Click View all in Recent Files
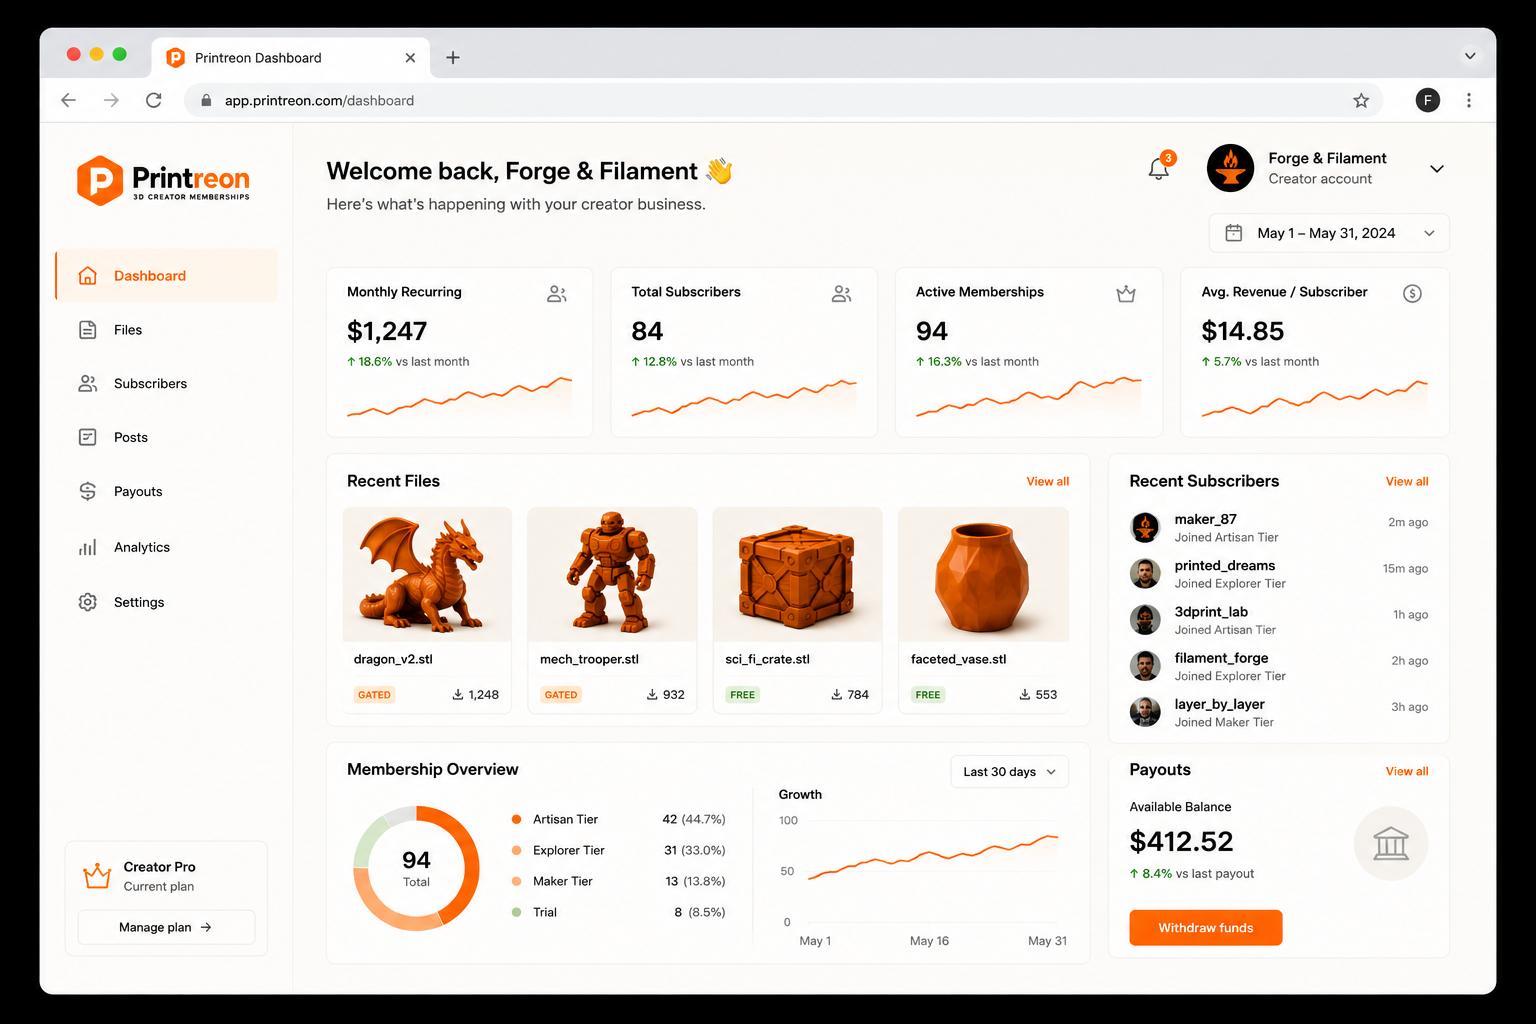This screenshot has width=1536, height=1024. click(x=1048, y=482)
